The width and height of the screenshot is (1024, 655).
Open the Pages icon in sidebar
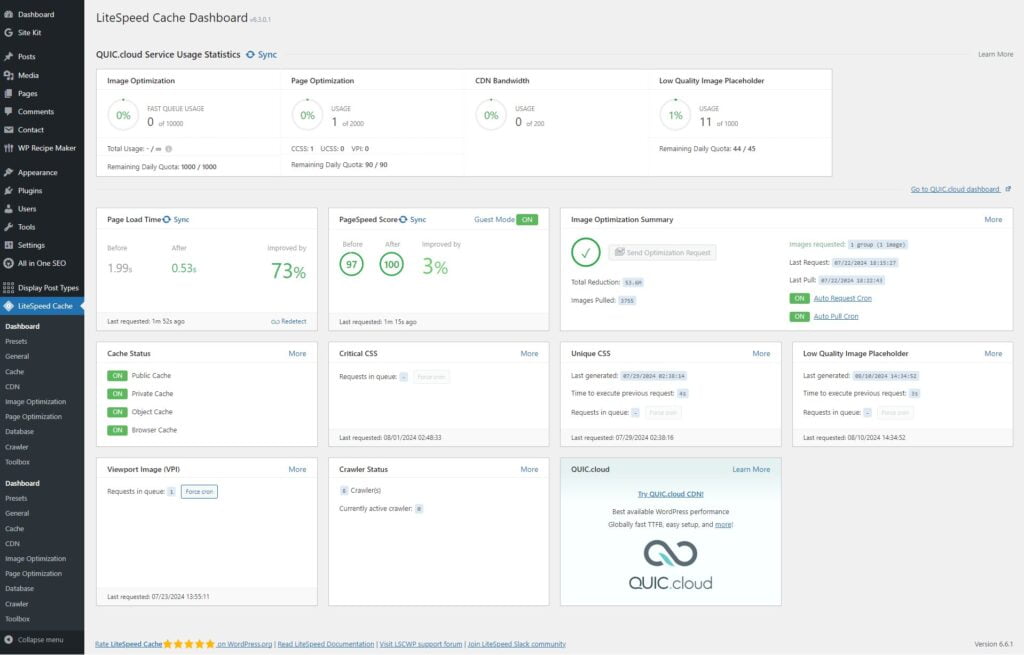pyautogui.click(x=8, y=93)
